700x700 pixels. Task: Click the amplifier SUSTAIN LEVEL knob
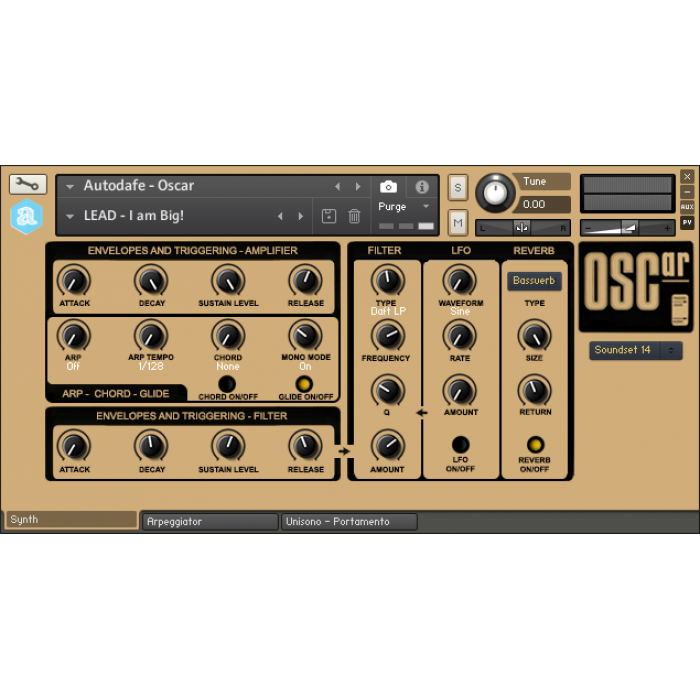point(228,281)
